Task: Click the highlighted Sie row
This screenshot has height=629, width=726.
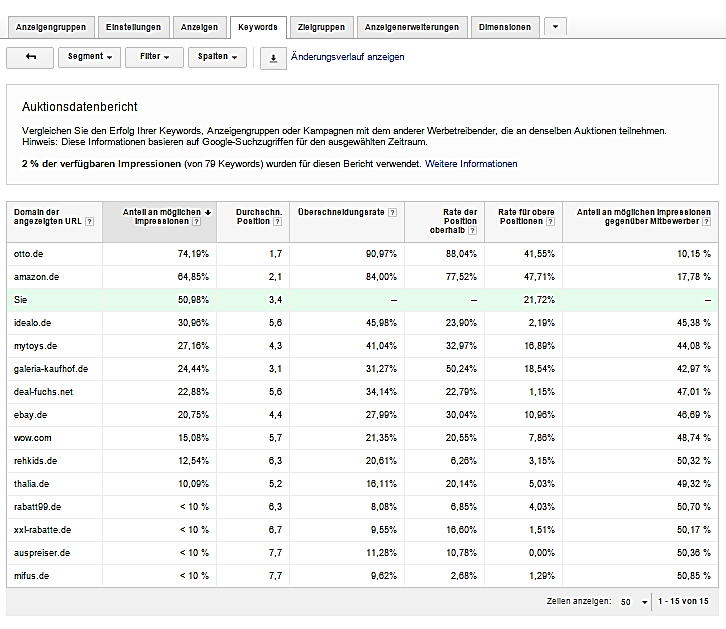Action: [x=363, y=300]
